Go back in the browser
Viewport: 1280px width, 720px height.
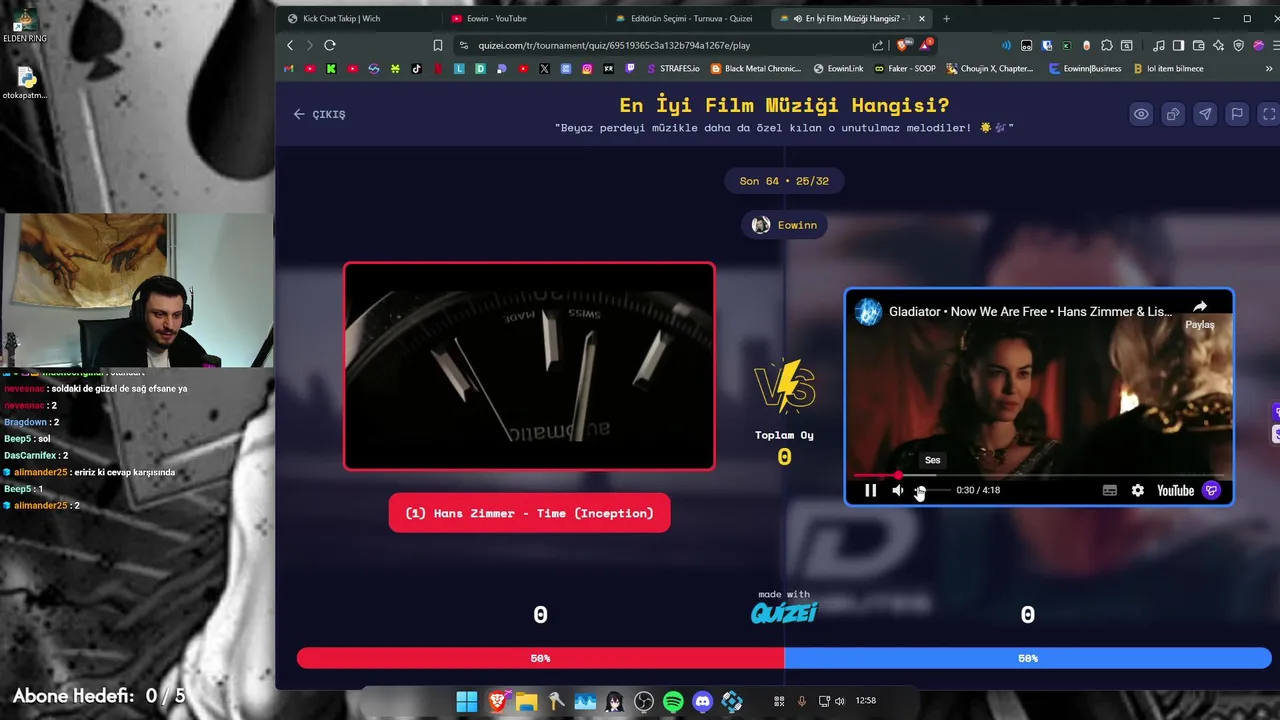click(x=290, y=45)
